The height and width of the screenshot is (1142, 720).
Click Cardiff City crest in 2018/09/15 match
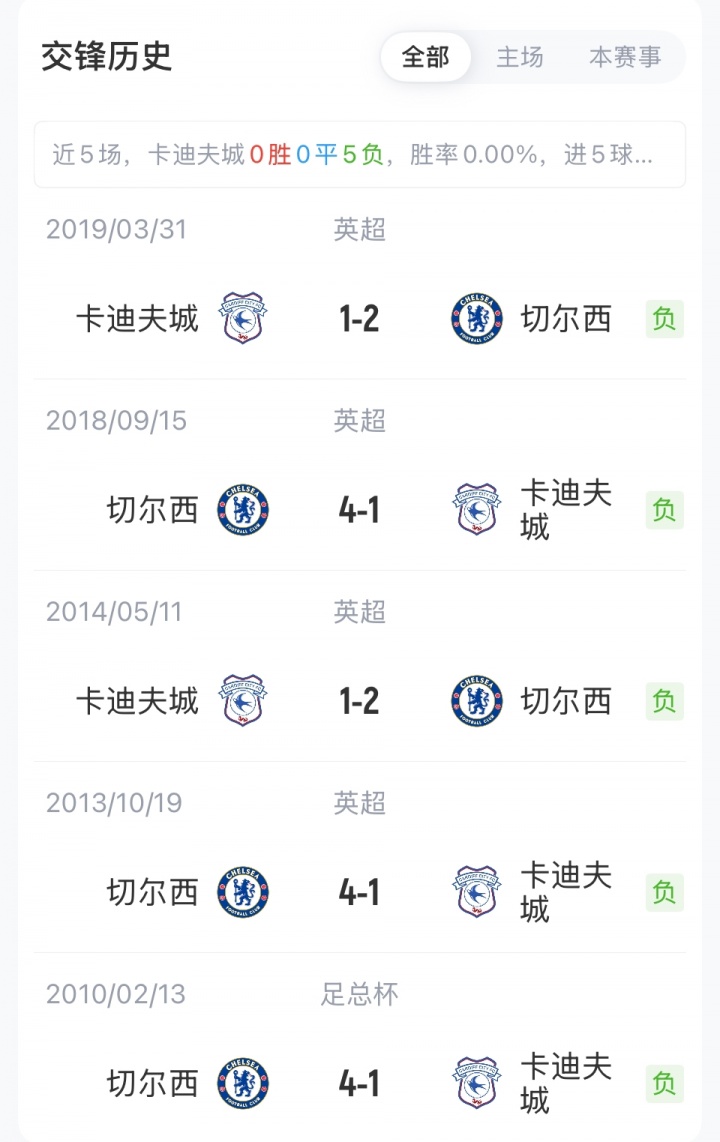point(477,510)
